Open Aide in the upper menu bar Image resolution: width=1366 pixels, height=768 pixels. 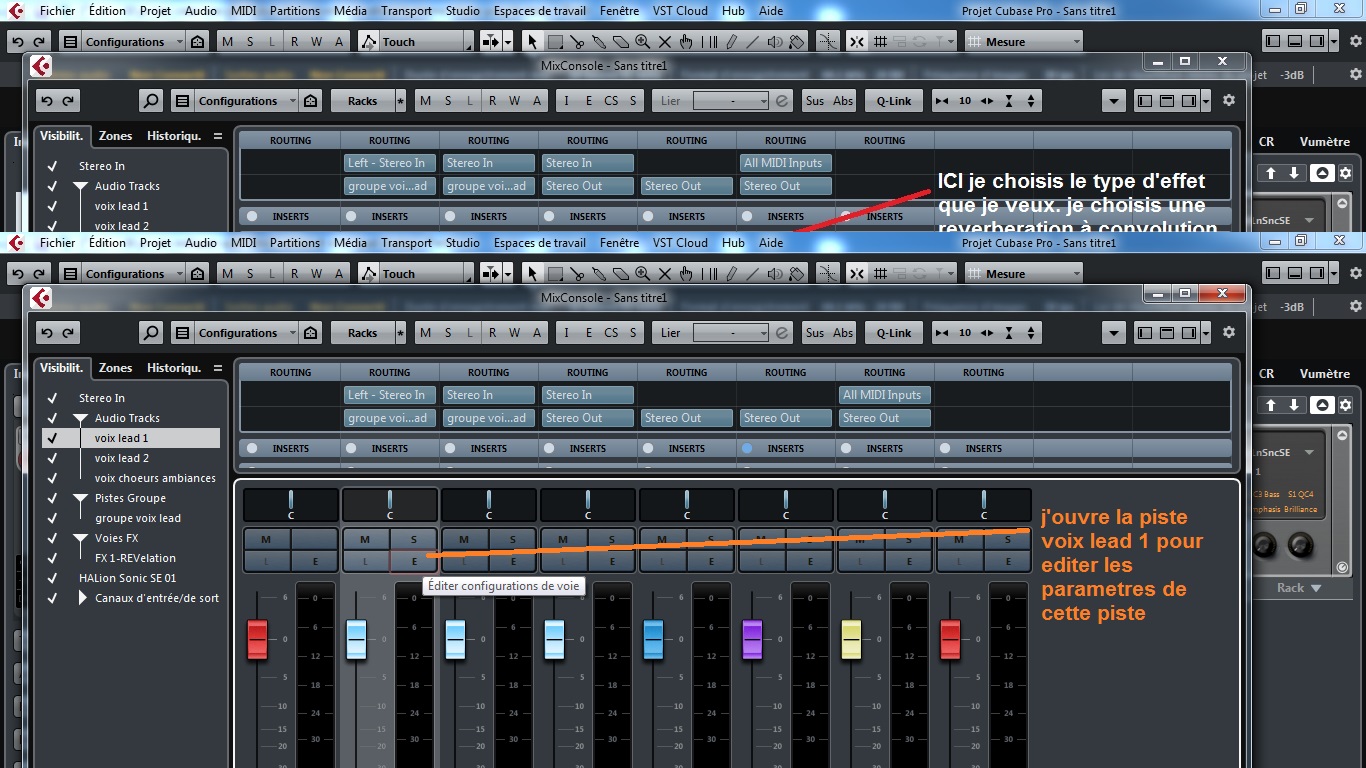click(771, 11)
